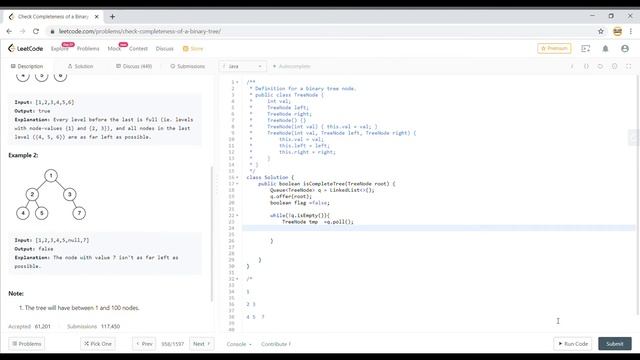Open the Submissions tab
The width and height of the screenshot is (640, 360).
187,66
